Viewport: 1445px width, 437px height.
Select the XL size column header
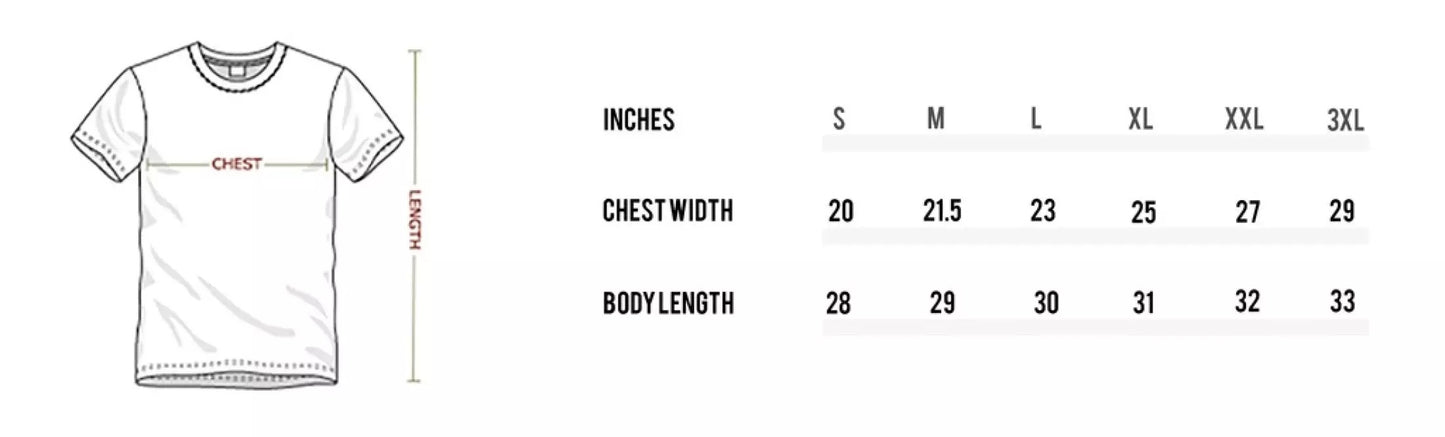pos(1140,120)
